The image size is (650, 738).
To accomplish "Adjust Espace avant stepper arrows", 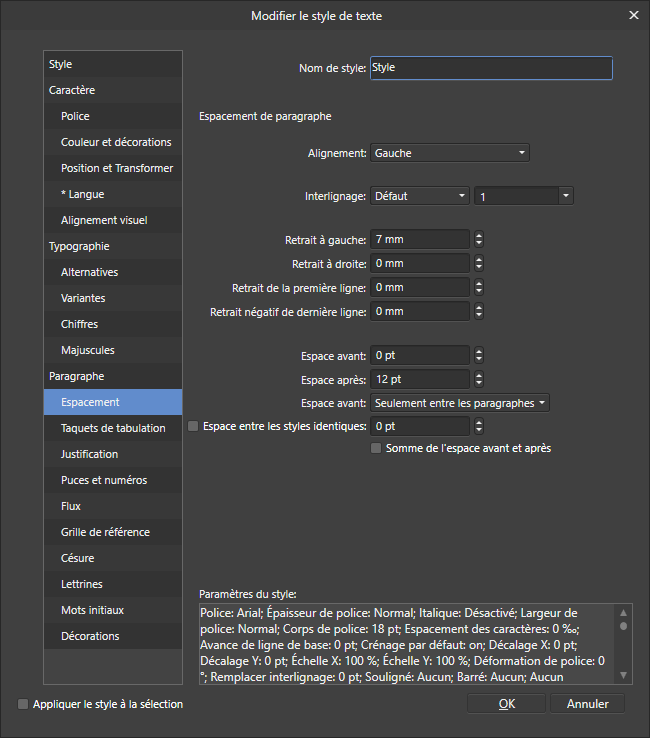I will pyautogui.click(x=479, y=355).
